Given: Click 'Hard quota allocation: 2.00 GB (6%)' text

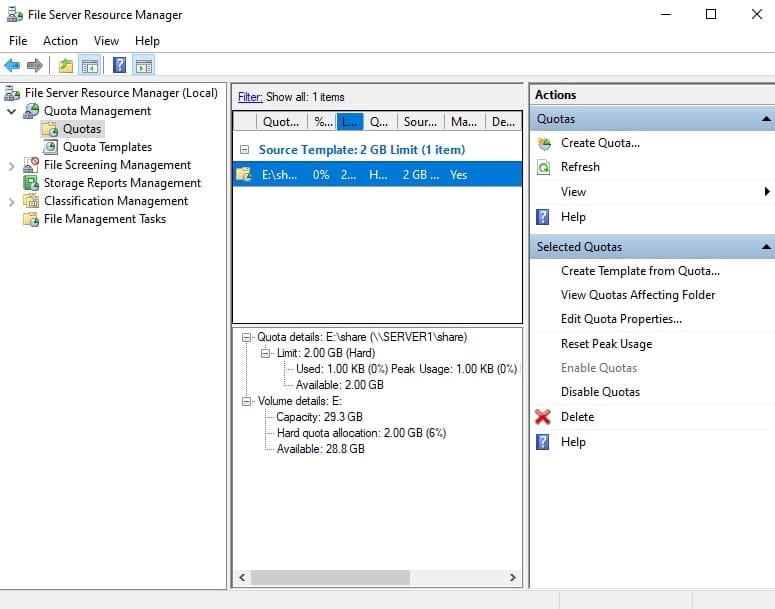Looking at the screenshot, I should [361, 433].
